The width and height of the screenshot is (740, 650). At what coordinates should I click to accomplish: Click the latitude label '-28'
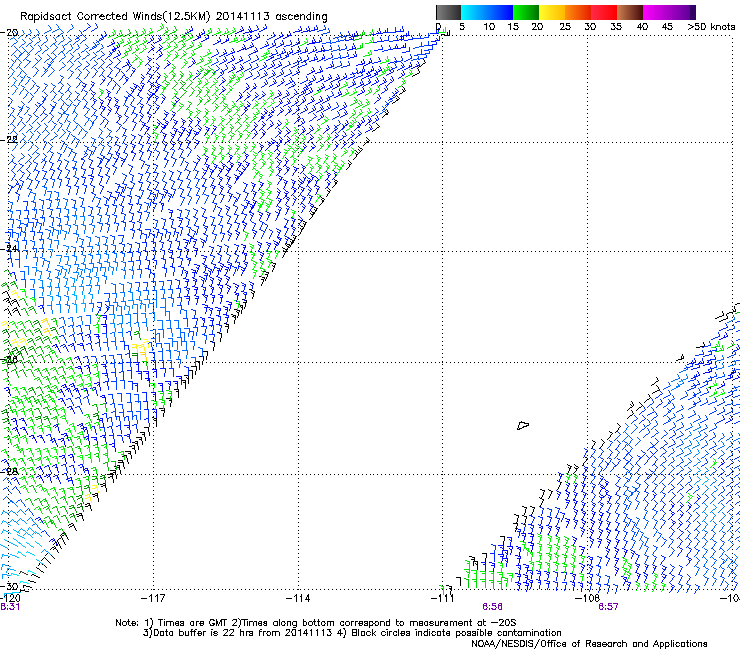tap(9, 471)
